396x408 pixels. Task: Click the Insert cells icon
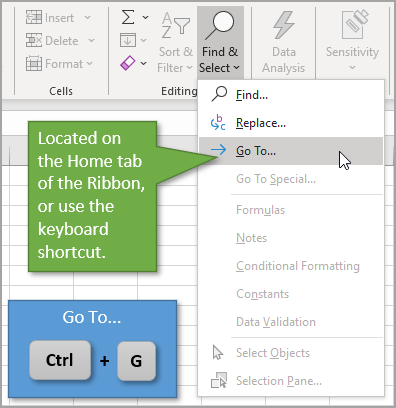tap(34, 17)
